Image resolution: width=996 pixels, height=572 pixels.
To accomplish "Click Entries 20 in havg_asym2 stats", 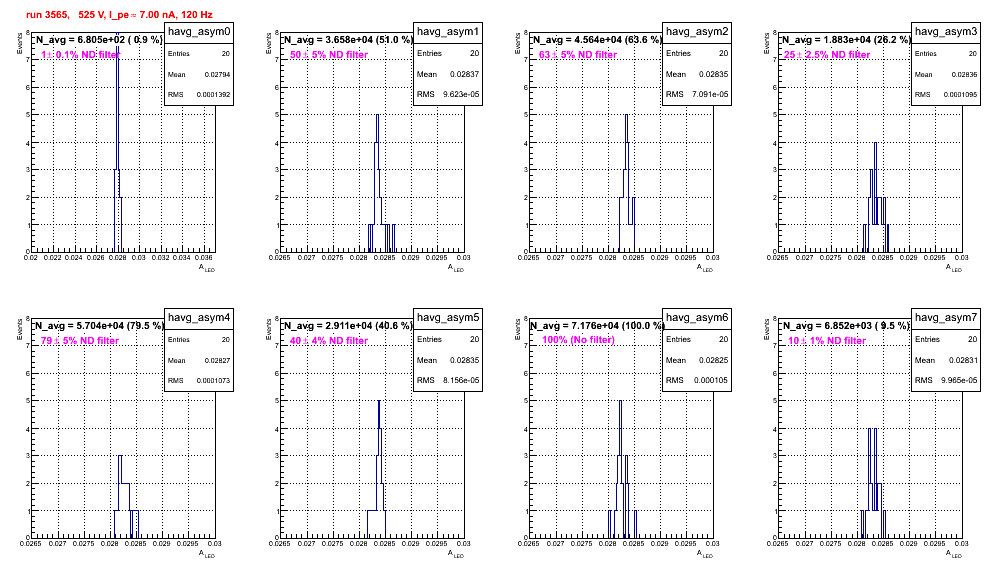I will point(697,53).
